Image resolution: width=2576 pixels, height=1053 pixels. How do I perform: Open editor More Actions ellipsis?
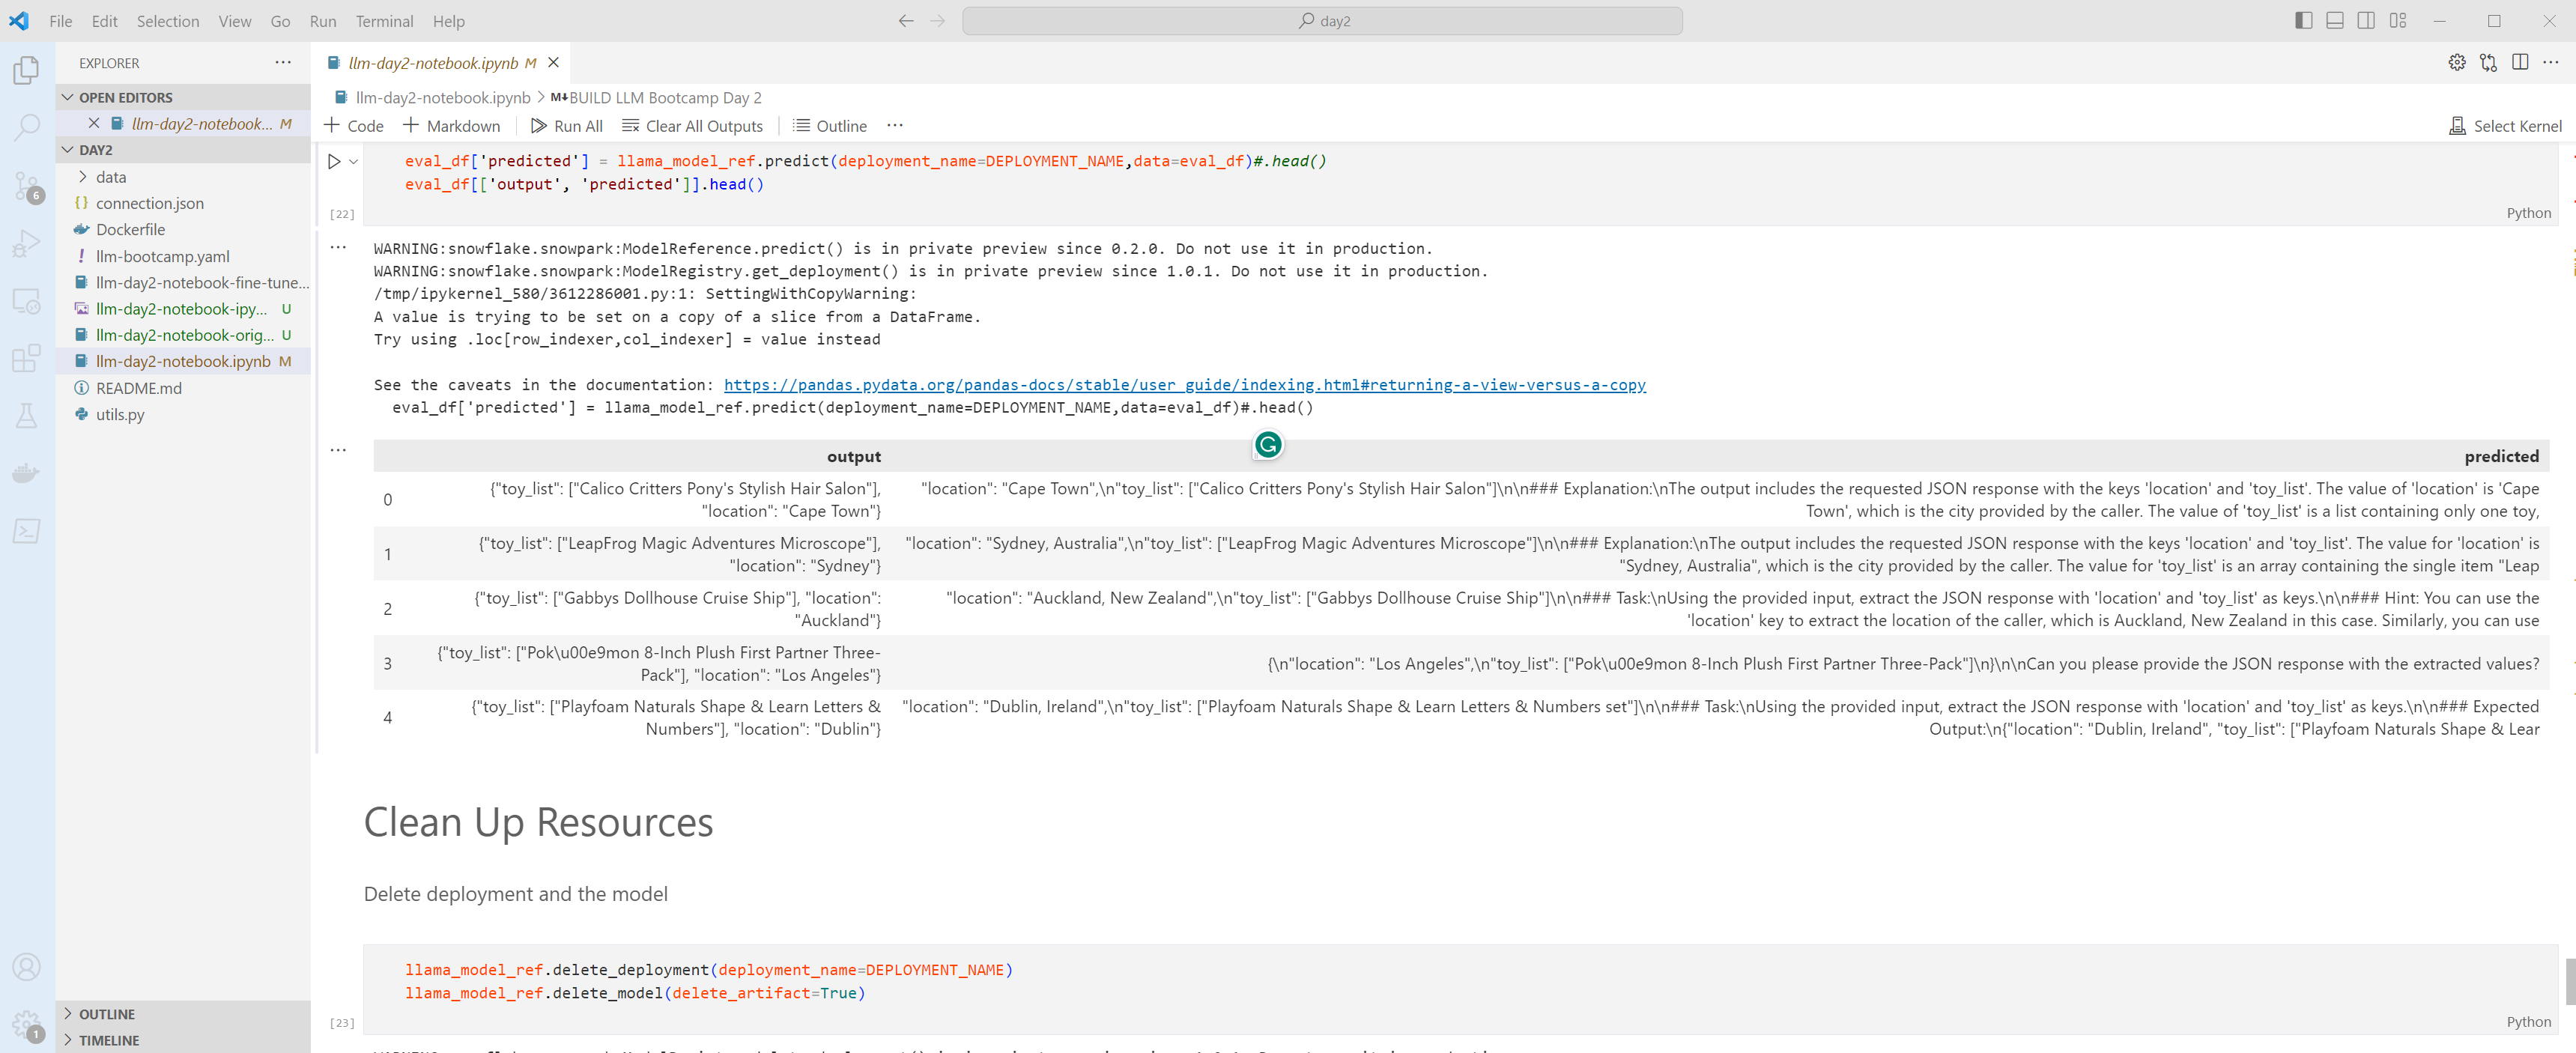point(2551,63)
